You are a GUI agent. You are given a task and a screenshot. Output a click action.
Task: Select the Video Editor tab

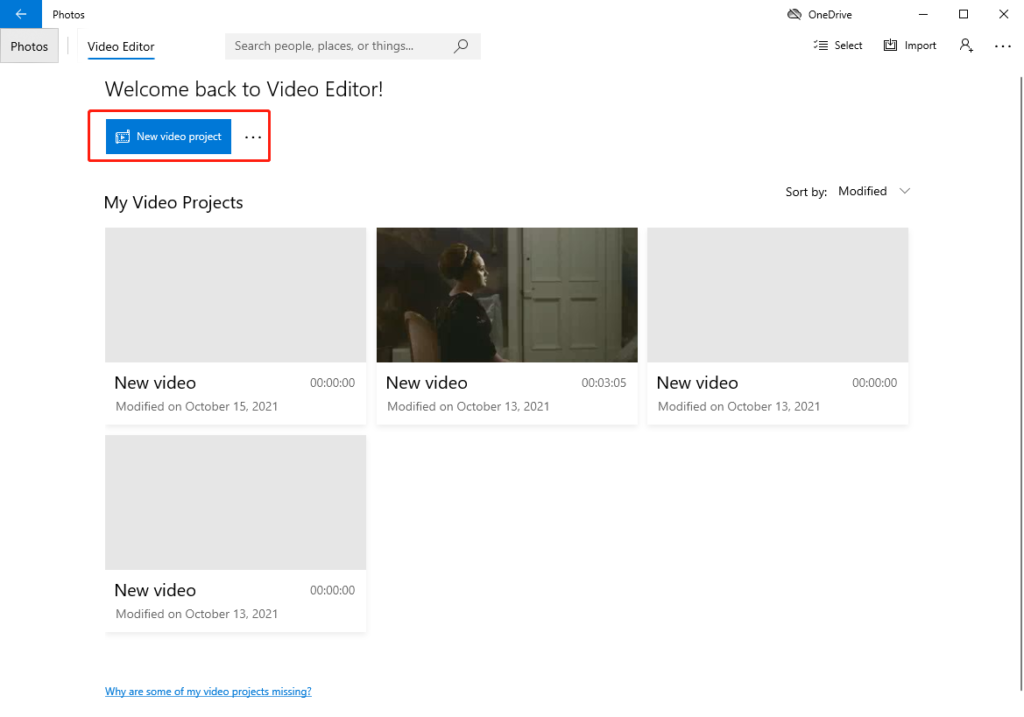pos(120,46)
